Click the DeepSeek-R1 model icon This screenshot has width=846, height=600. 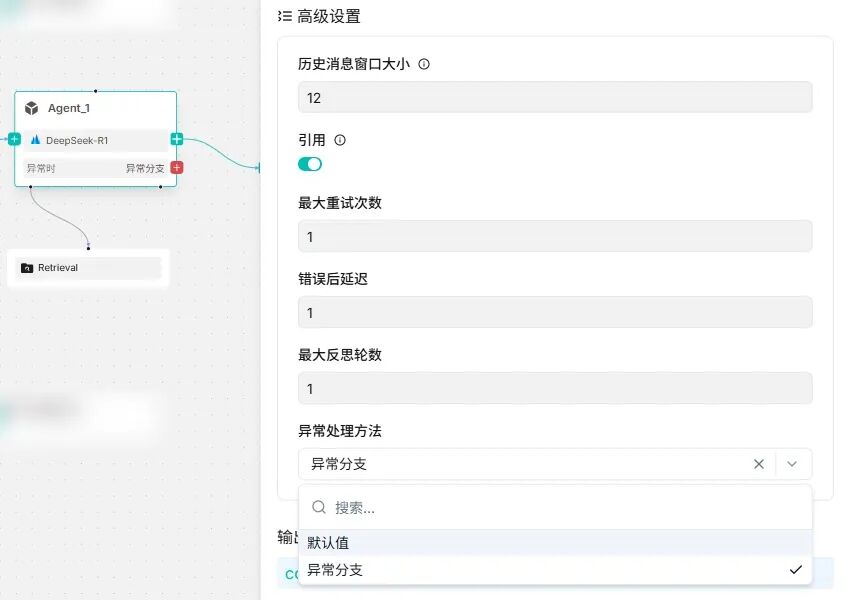(36, 139)
